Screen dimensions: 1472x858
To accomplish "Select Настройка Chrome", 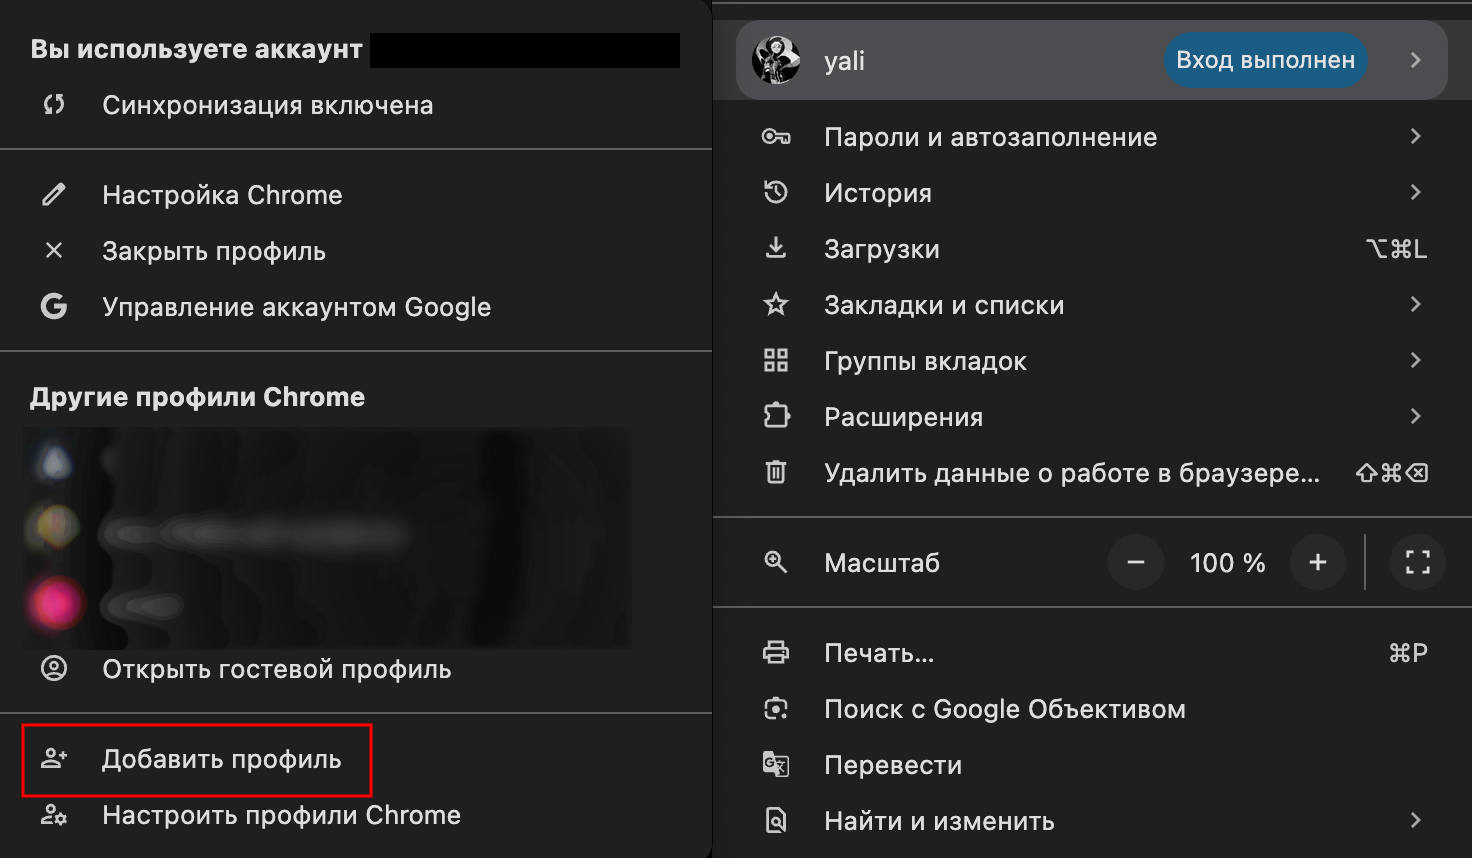I will [x=356, y=194].
